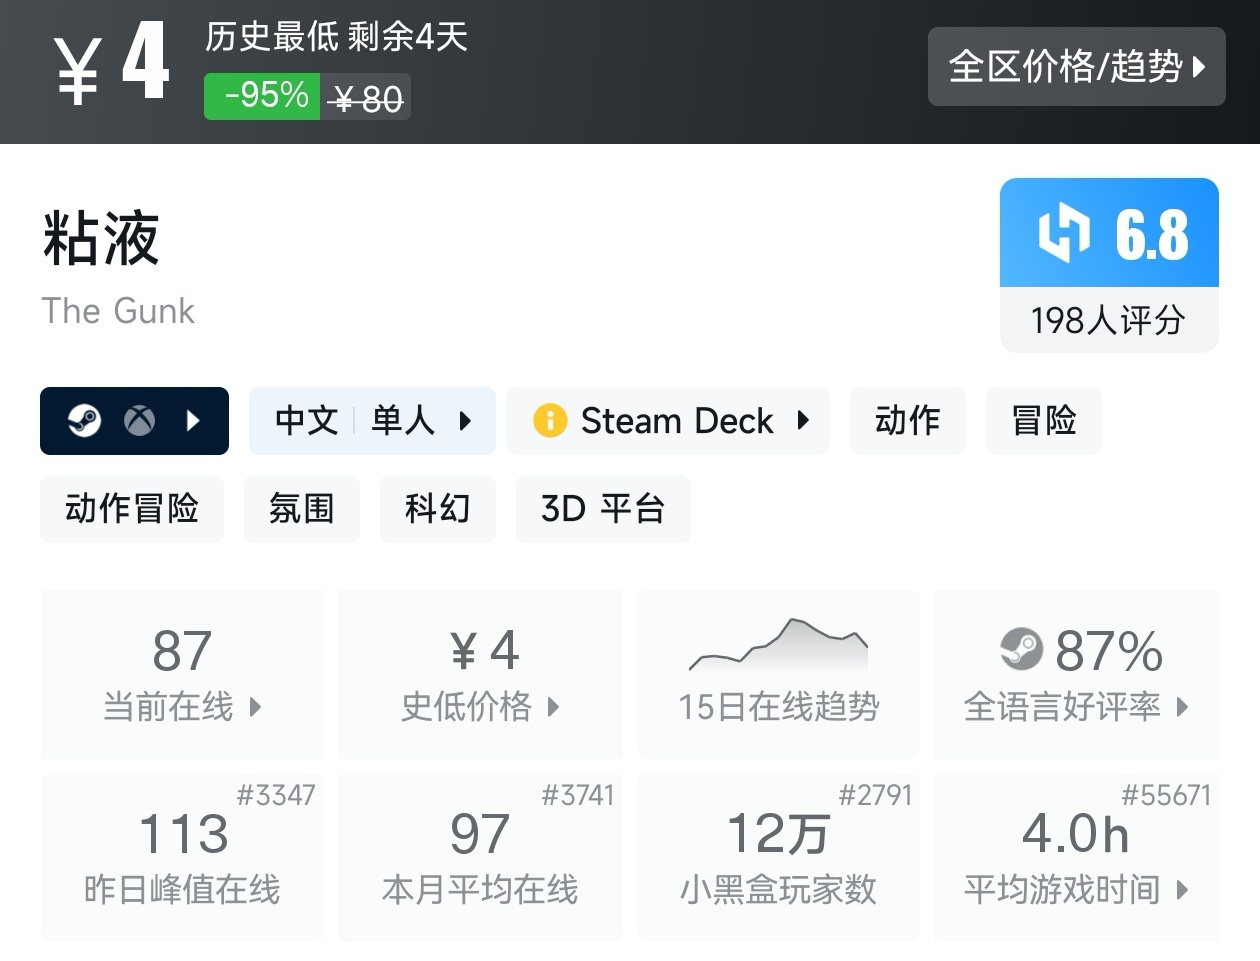Open 全区价格/趋势 price trends
This screenshot has height=961, width=1260.
click(x=1076, y=67)
